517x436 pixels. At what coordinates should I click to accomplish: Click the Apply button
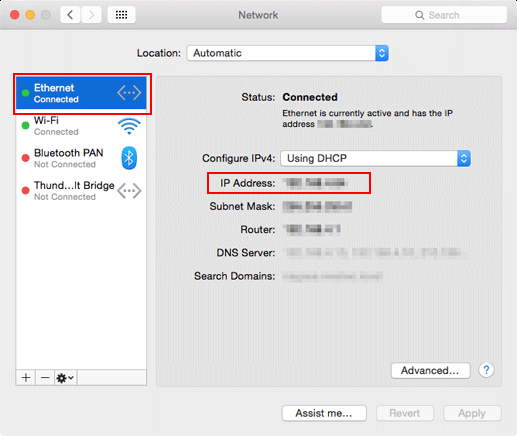click(x=472, y=413)
